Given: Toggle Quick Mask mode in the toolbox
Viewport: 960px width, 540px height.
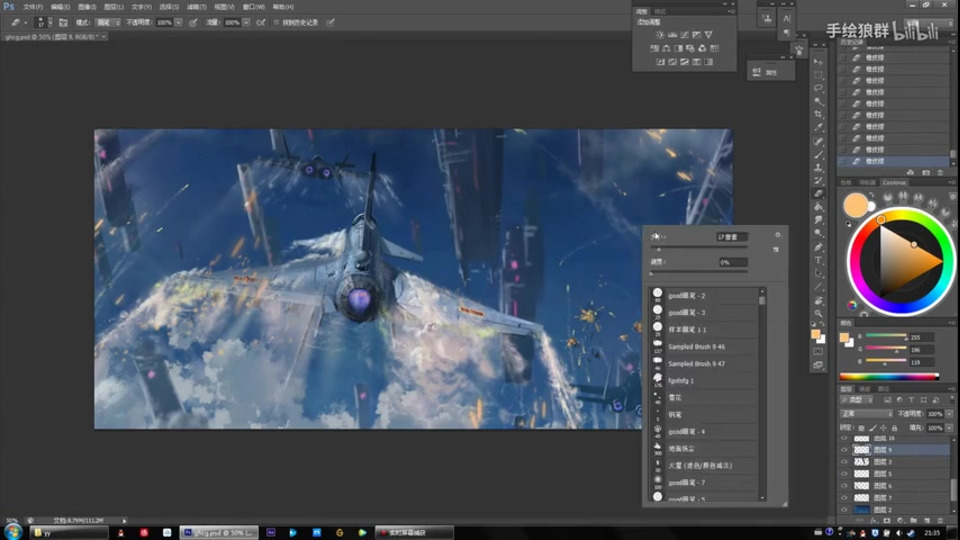Looking at the screenshot, I should click(x=819, y=351).
